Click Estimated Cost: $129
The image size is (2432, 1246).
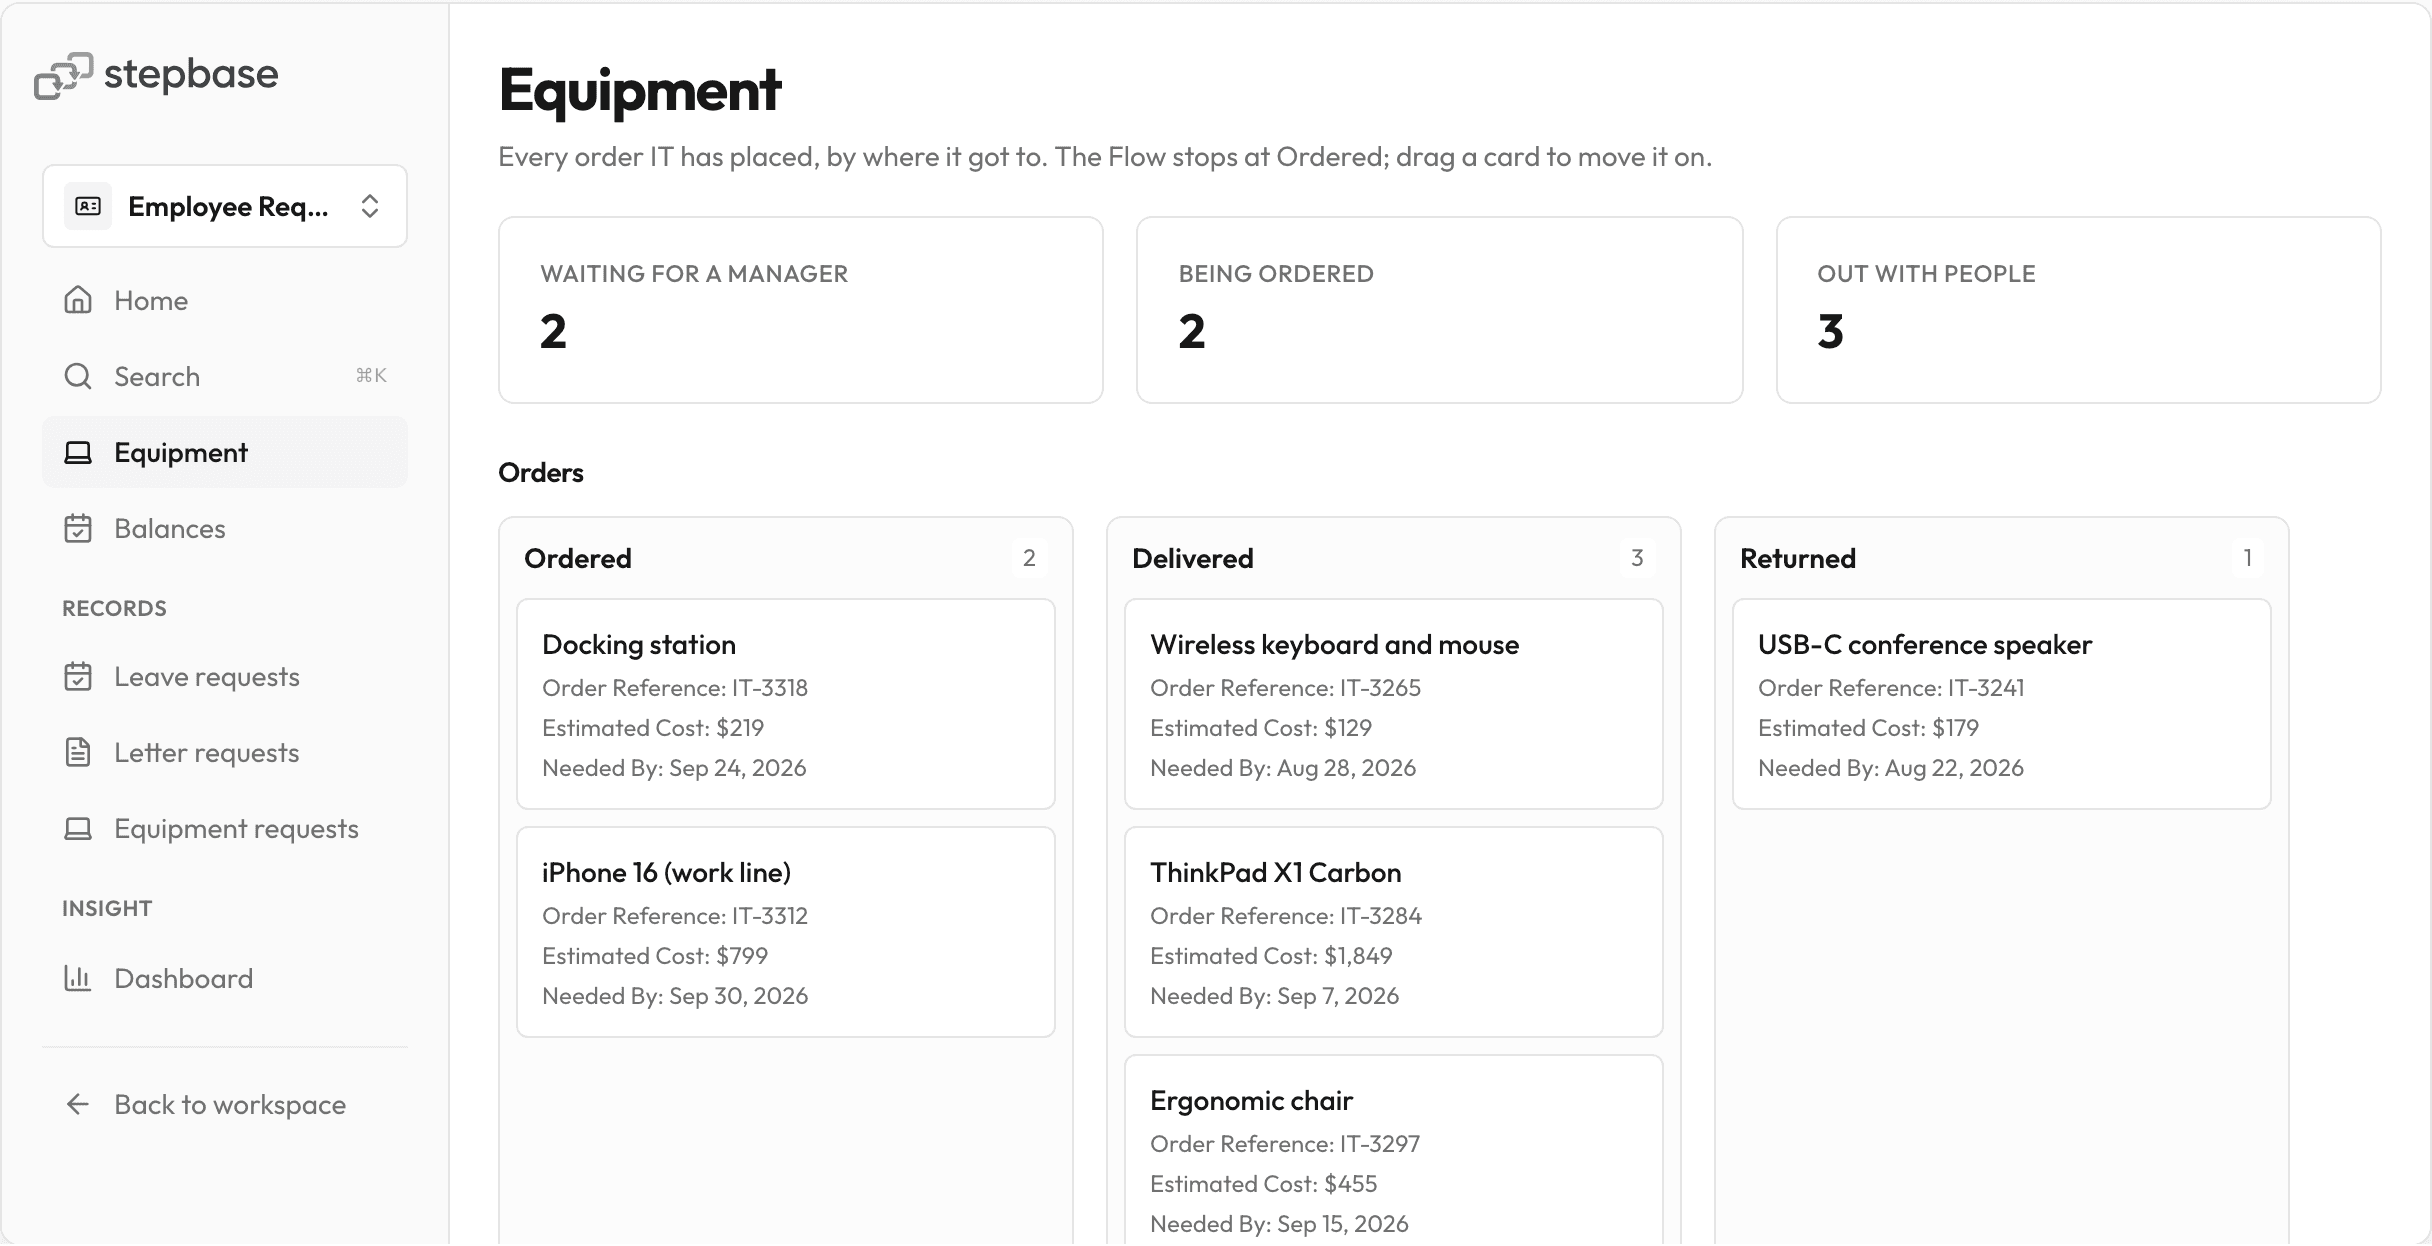pyautogui.click(x=1261, y=728)
